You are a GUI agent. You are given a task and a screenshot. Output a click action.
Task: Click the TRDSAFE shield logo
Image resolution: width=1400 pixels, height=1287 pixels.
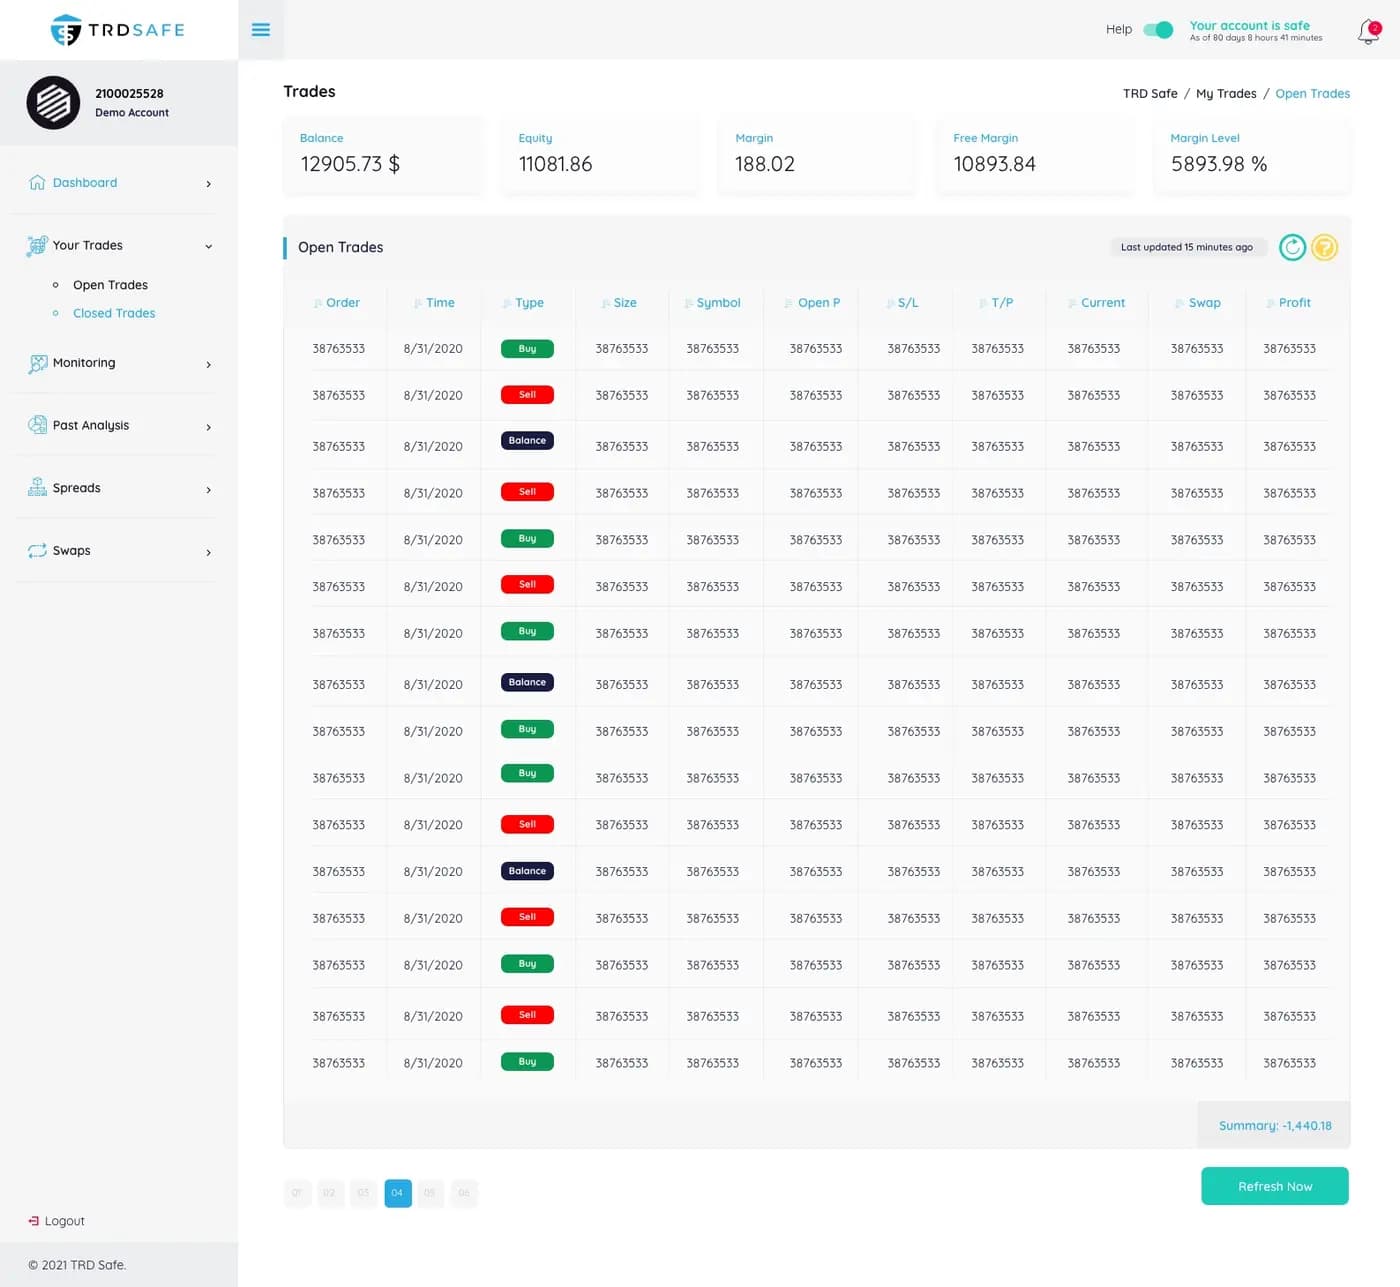(66, 30)
